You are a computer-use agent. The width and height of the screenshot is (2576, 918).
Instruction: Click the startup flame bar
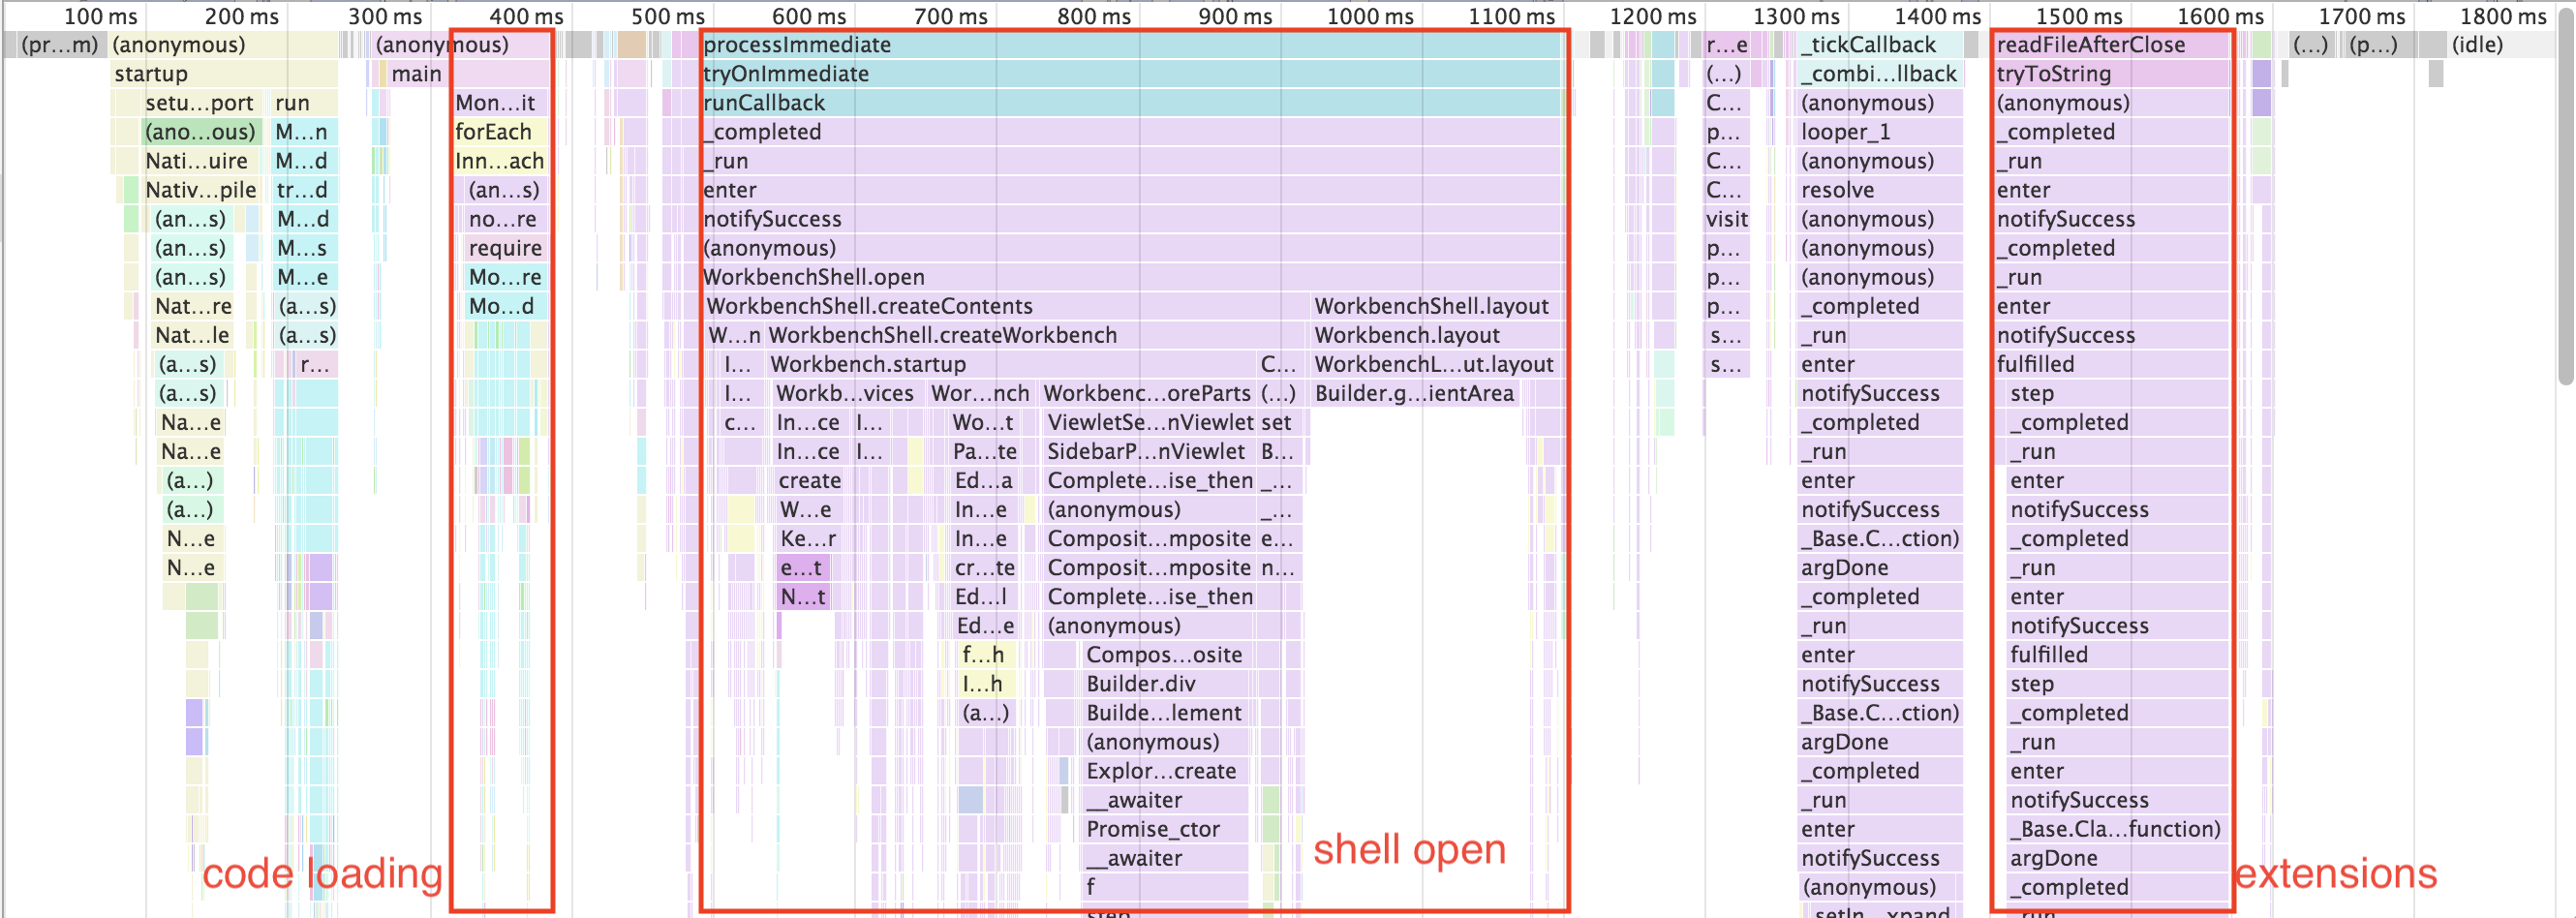point(224,74)
